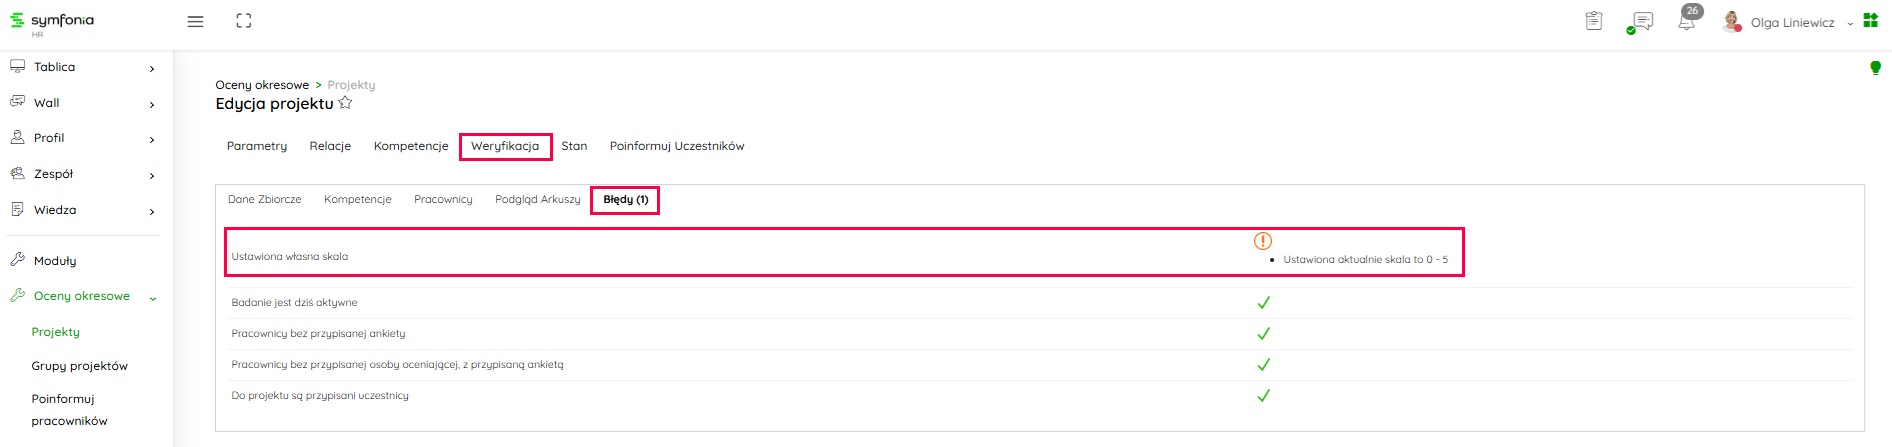The image size is (1892, 447).
Task: Open the clipboard tasks icon
Action: [1594, 21]
